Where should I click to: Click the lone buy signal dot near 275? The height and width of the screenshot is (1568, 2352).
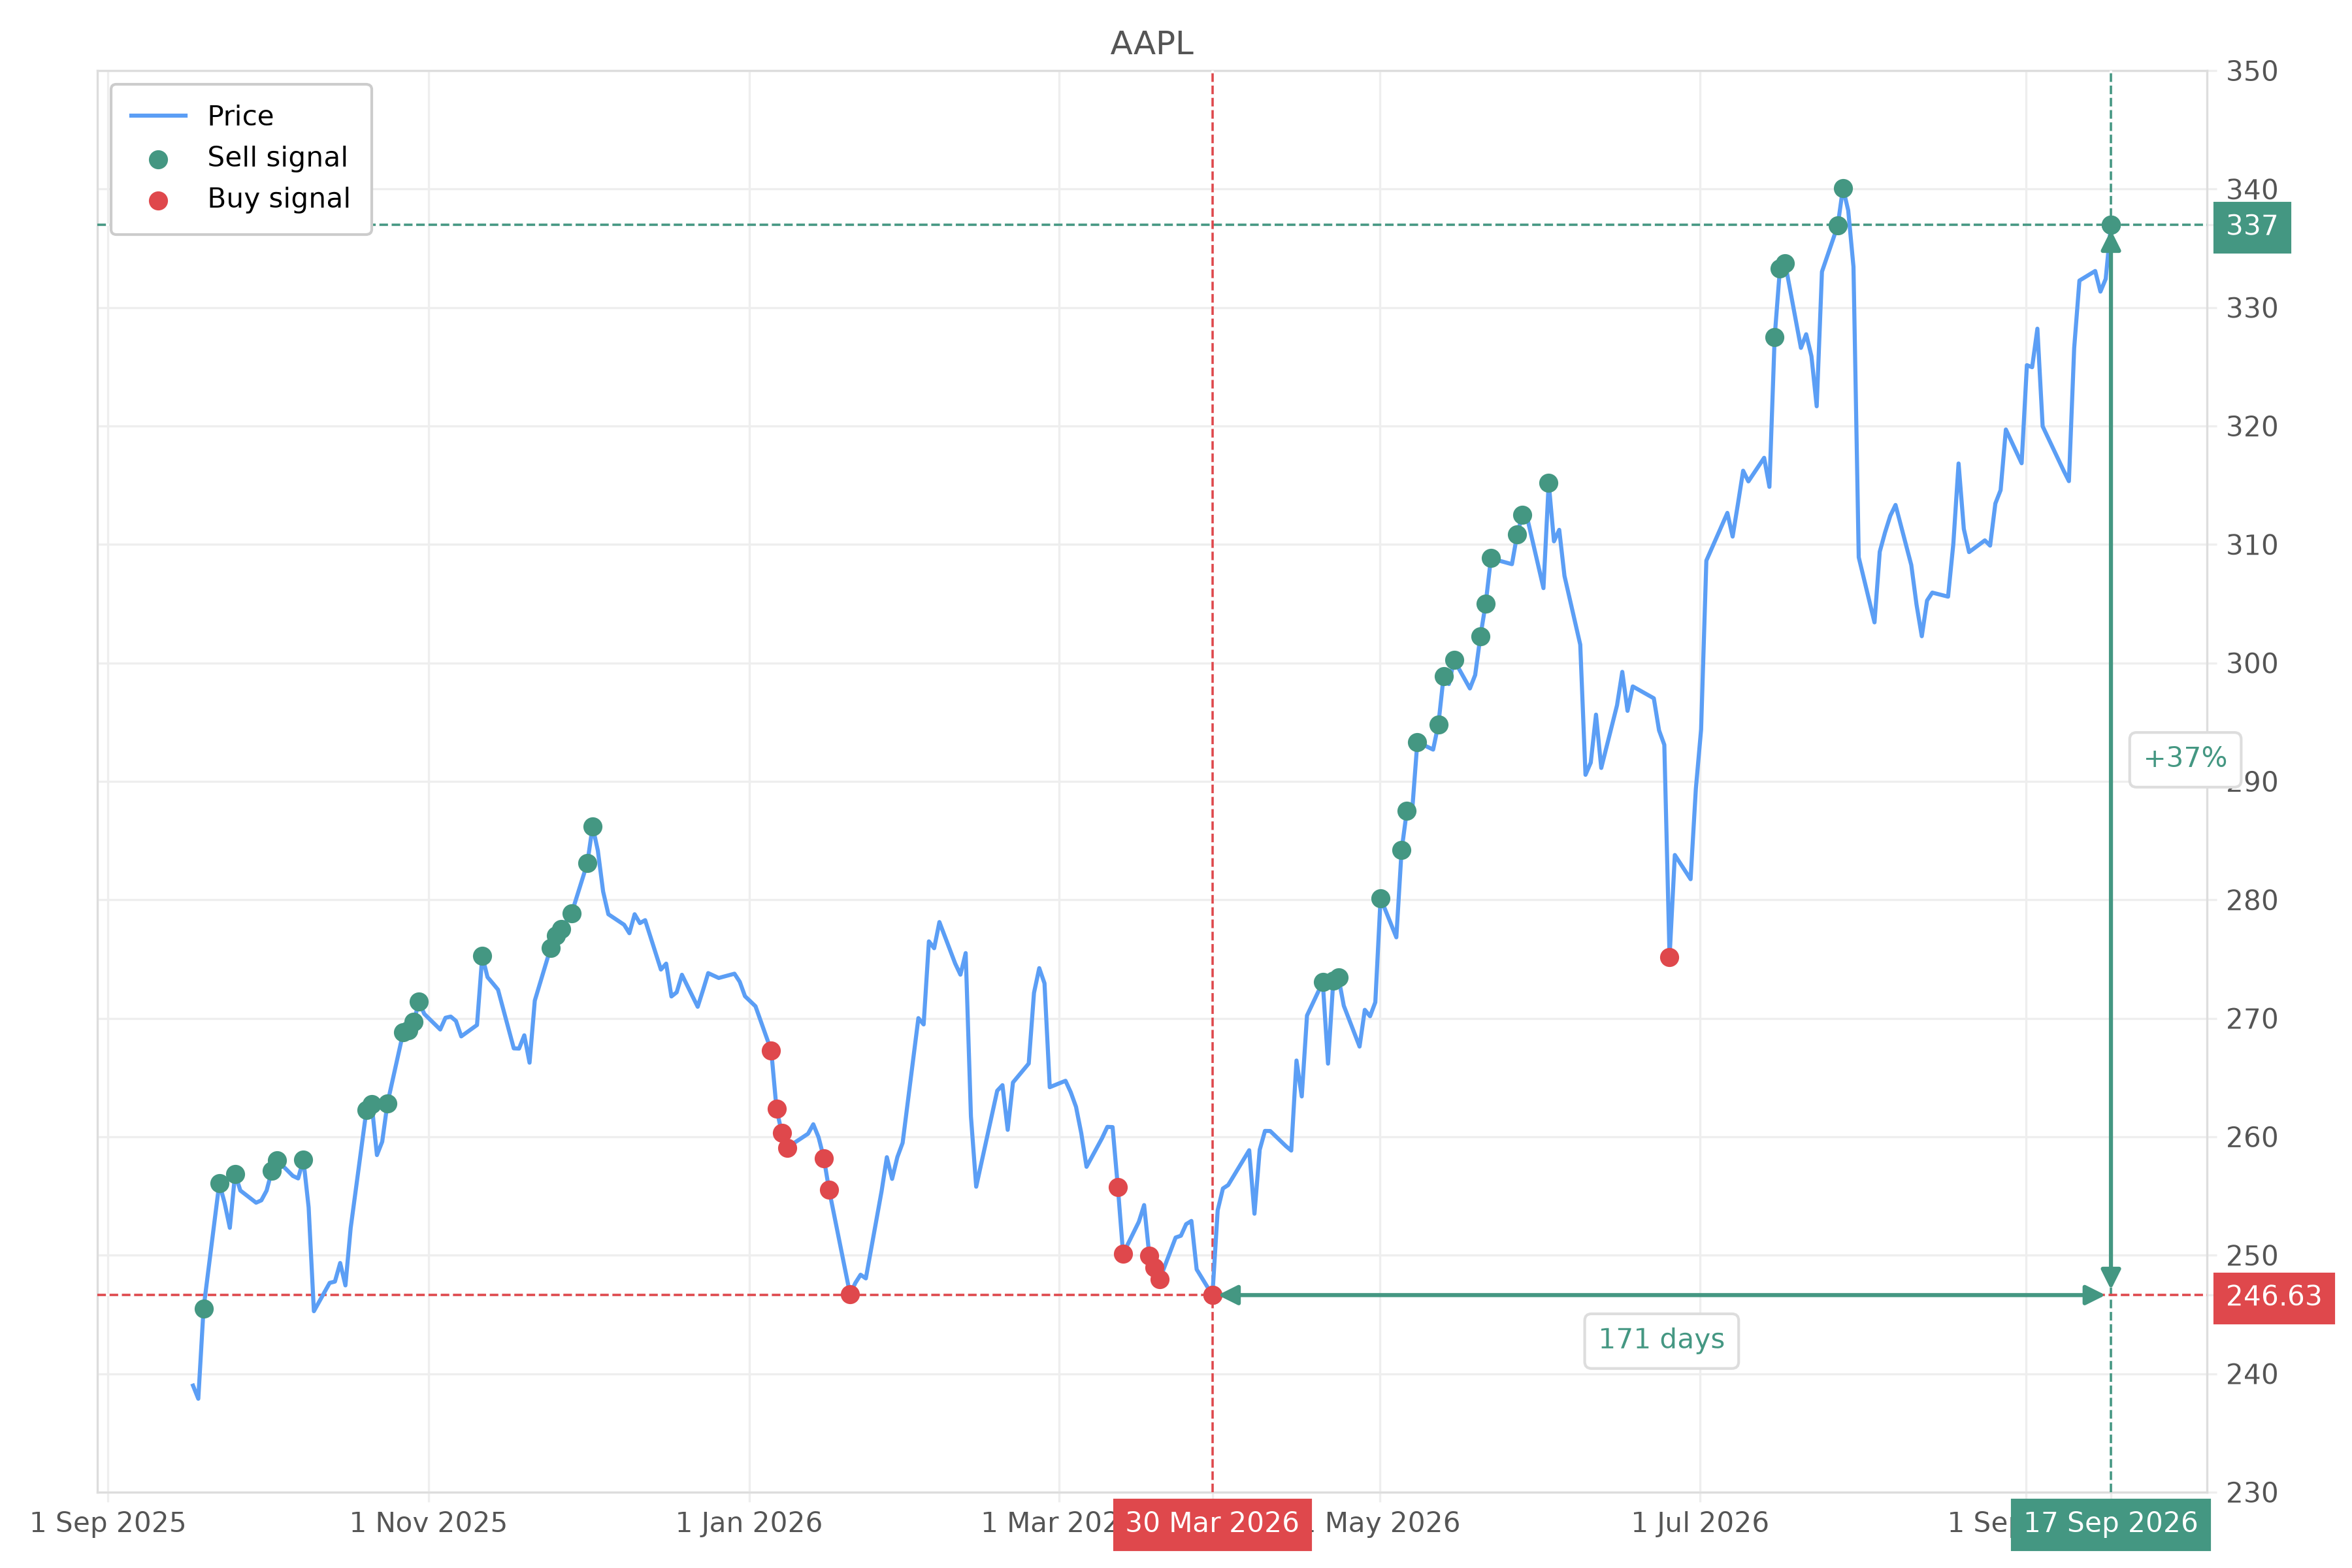[x=1669, y=957]
